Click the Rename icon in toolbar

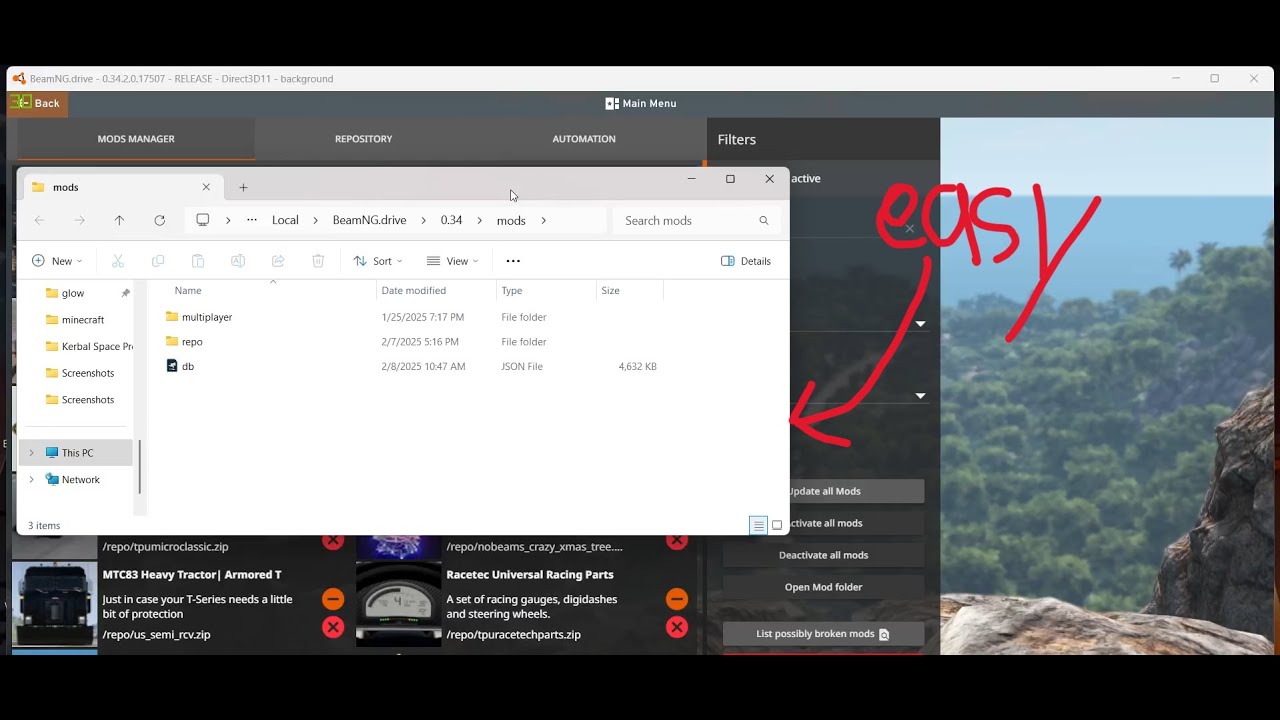[238, 261]
